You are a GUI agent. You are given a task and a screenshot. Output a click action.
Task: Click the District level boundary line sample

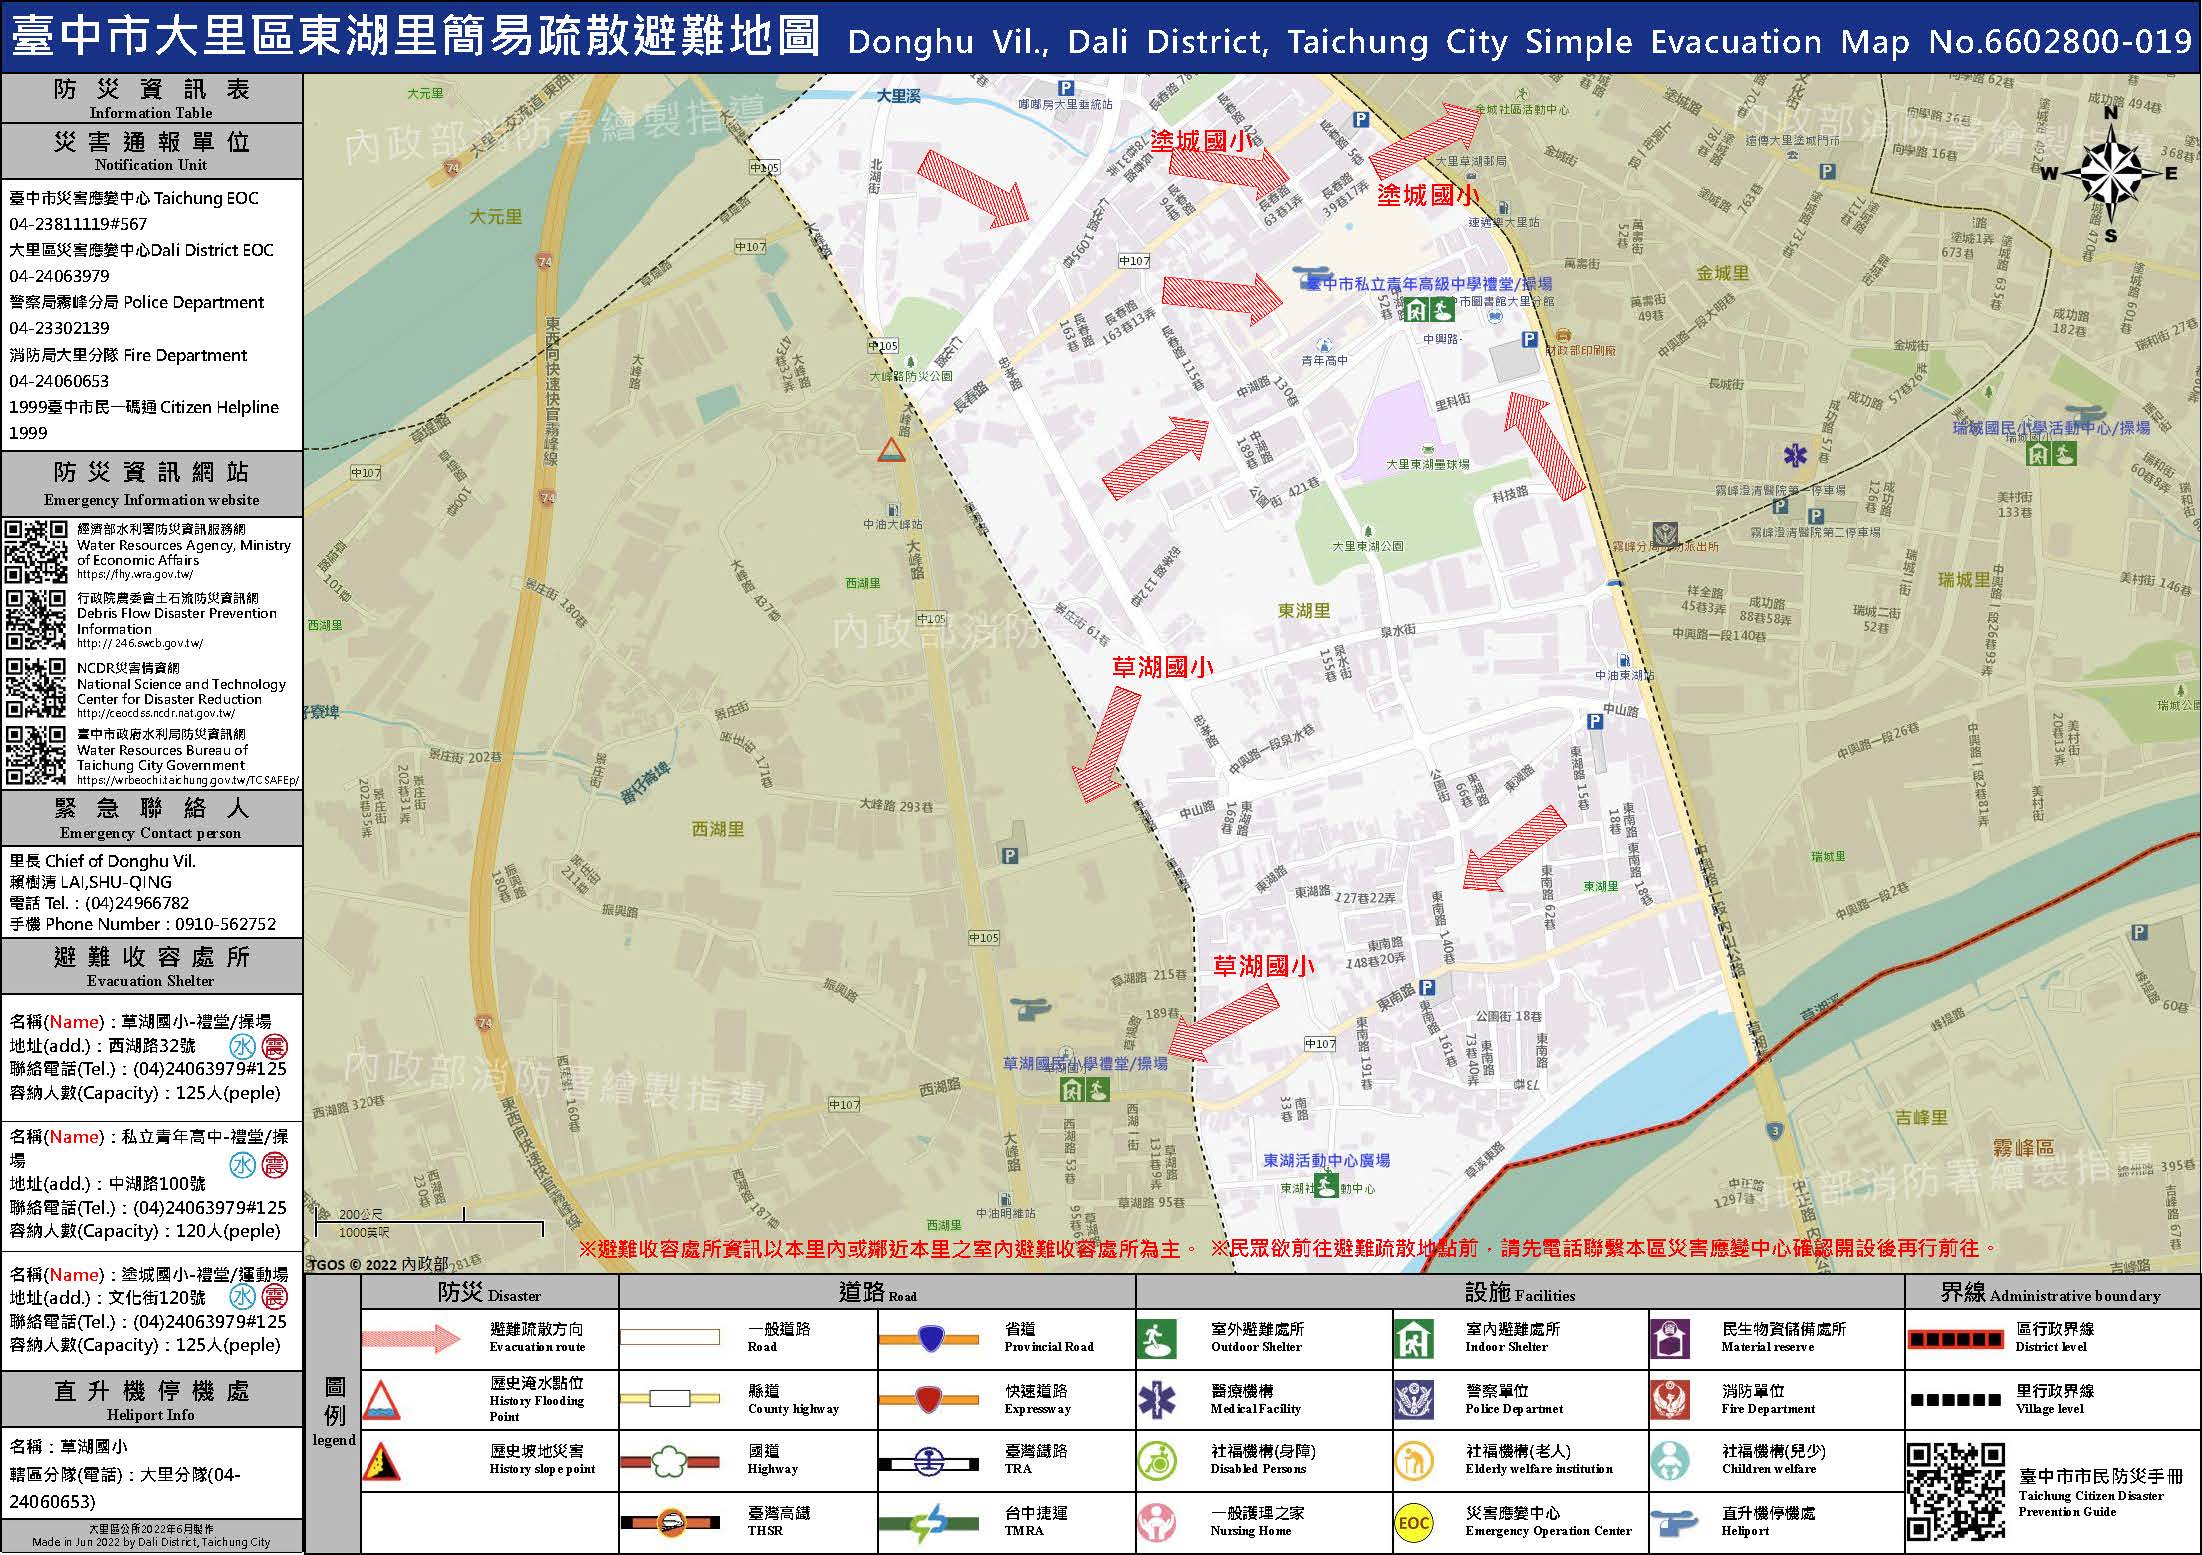1956,1339
